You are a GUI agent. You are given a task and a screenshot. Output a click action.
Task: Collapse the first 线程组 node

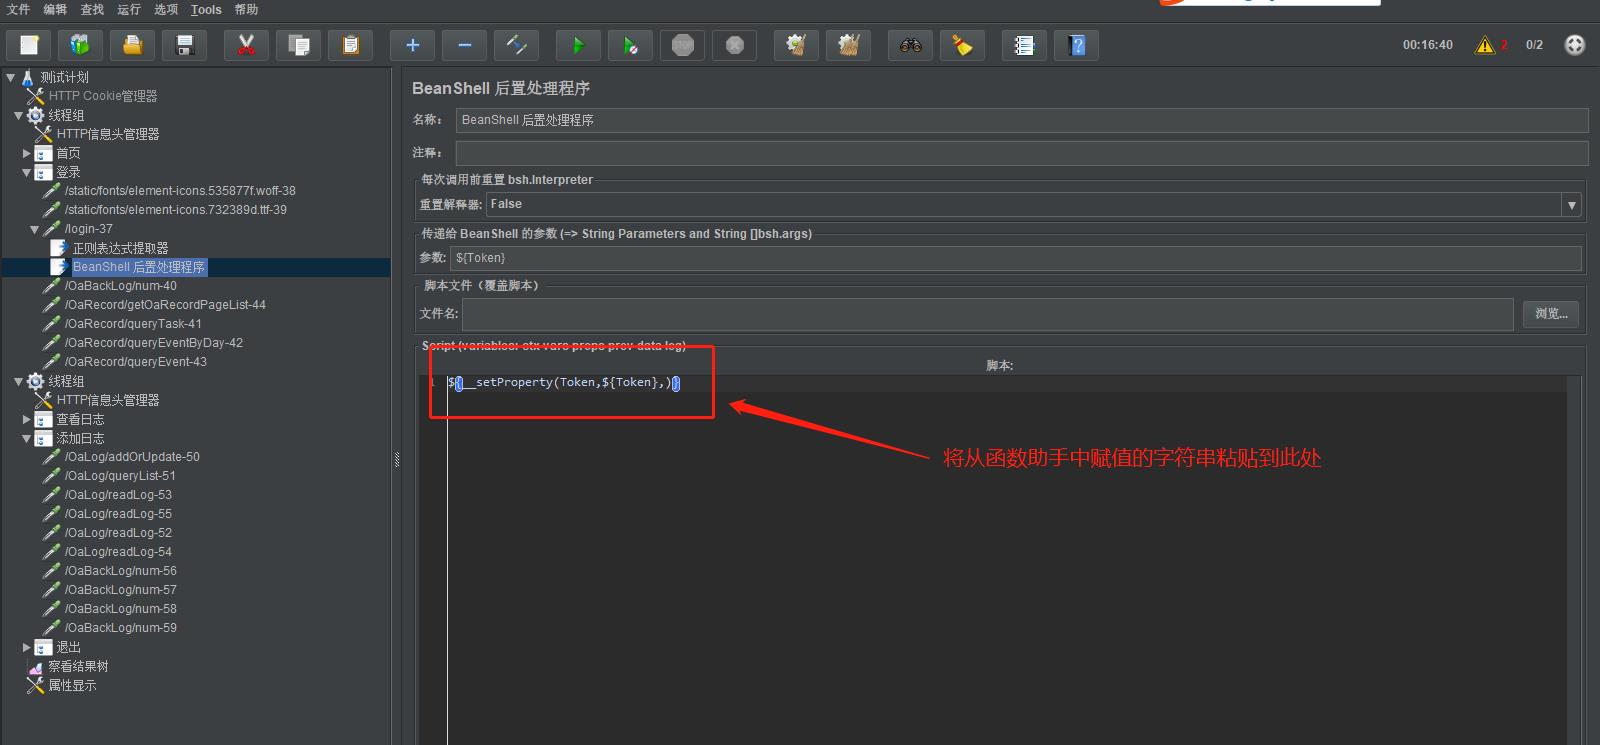[19, 115]
